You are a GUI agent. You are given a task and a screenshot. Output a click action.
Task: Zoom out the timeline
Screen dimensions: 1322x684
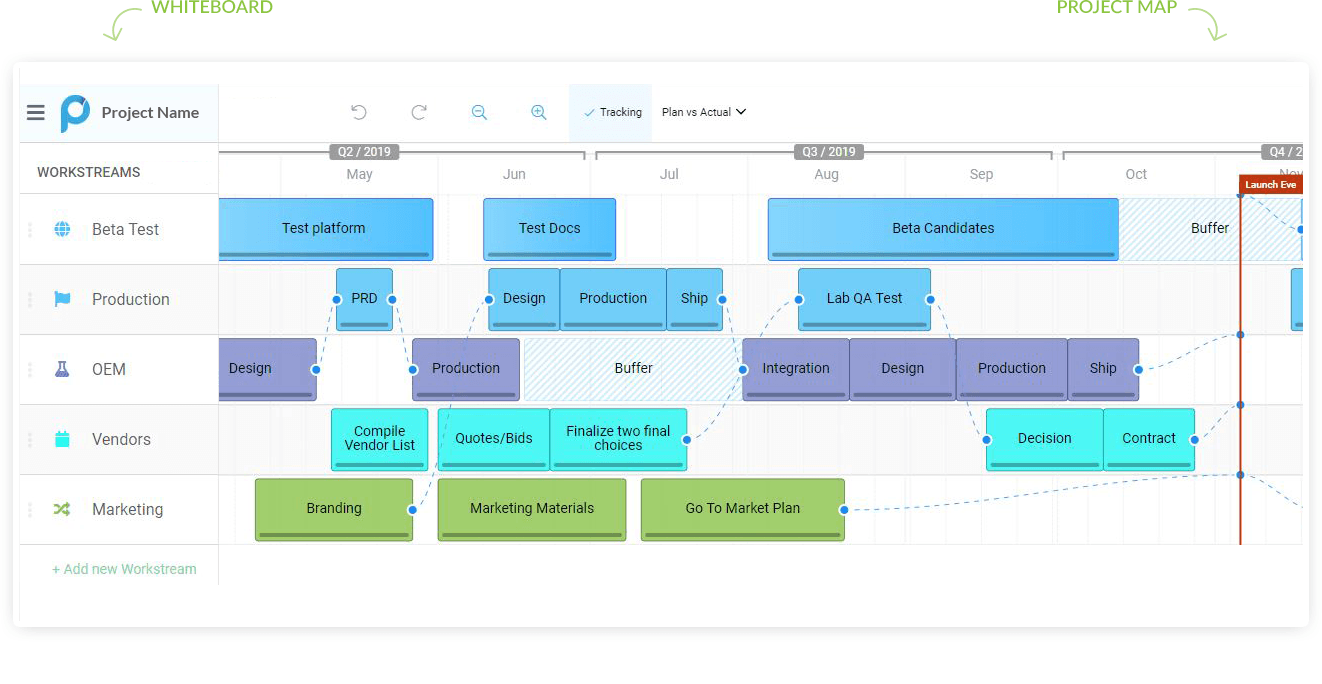click(x=479, y=113)
